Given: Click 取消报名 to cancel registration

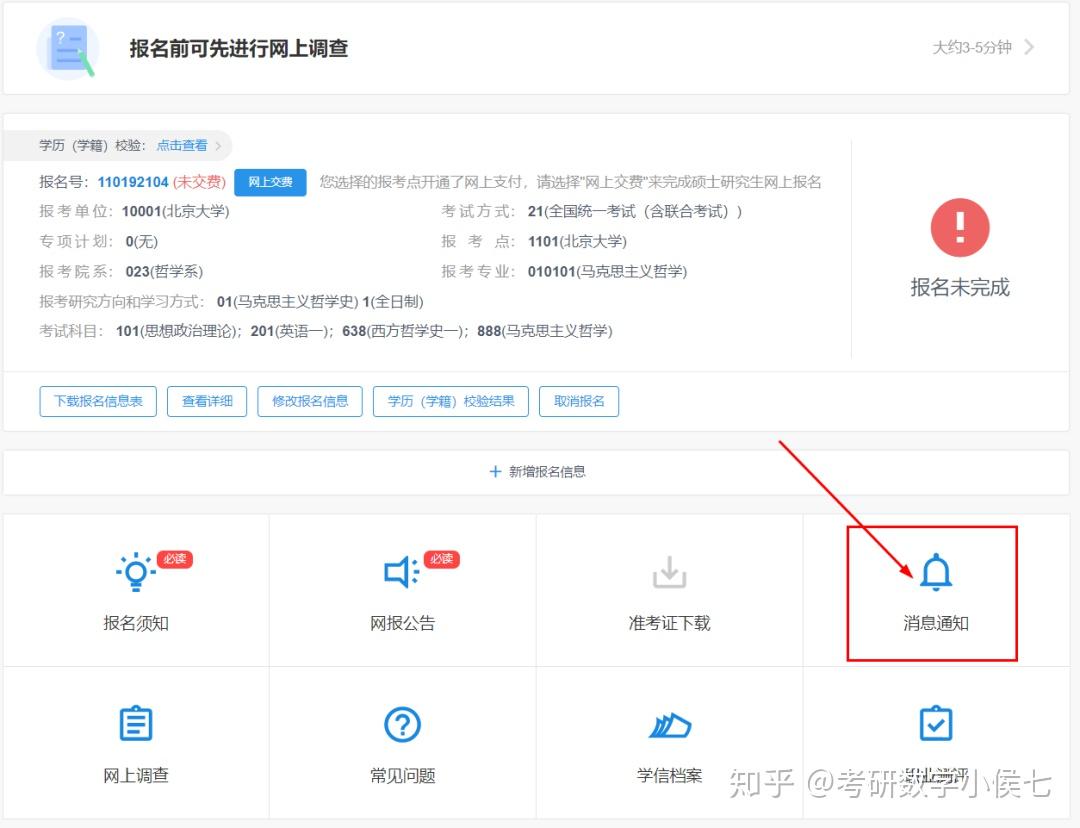Looking at the screenshot, I should click(x=579, y=401).
